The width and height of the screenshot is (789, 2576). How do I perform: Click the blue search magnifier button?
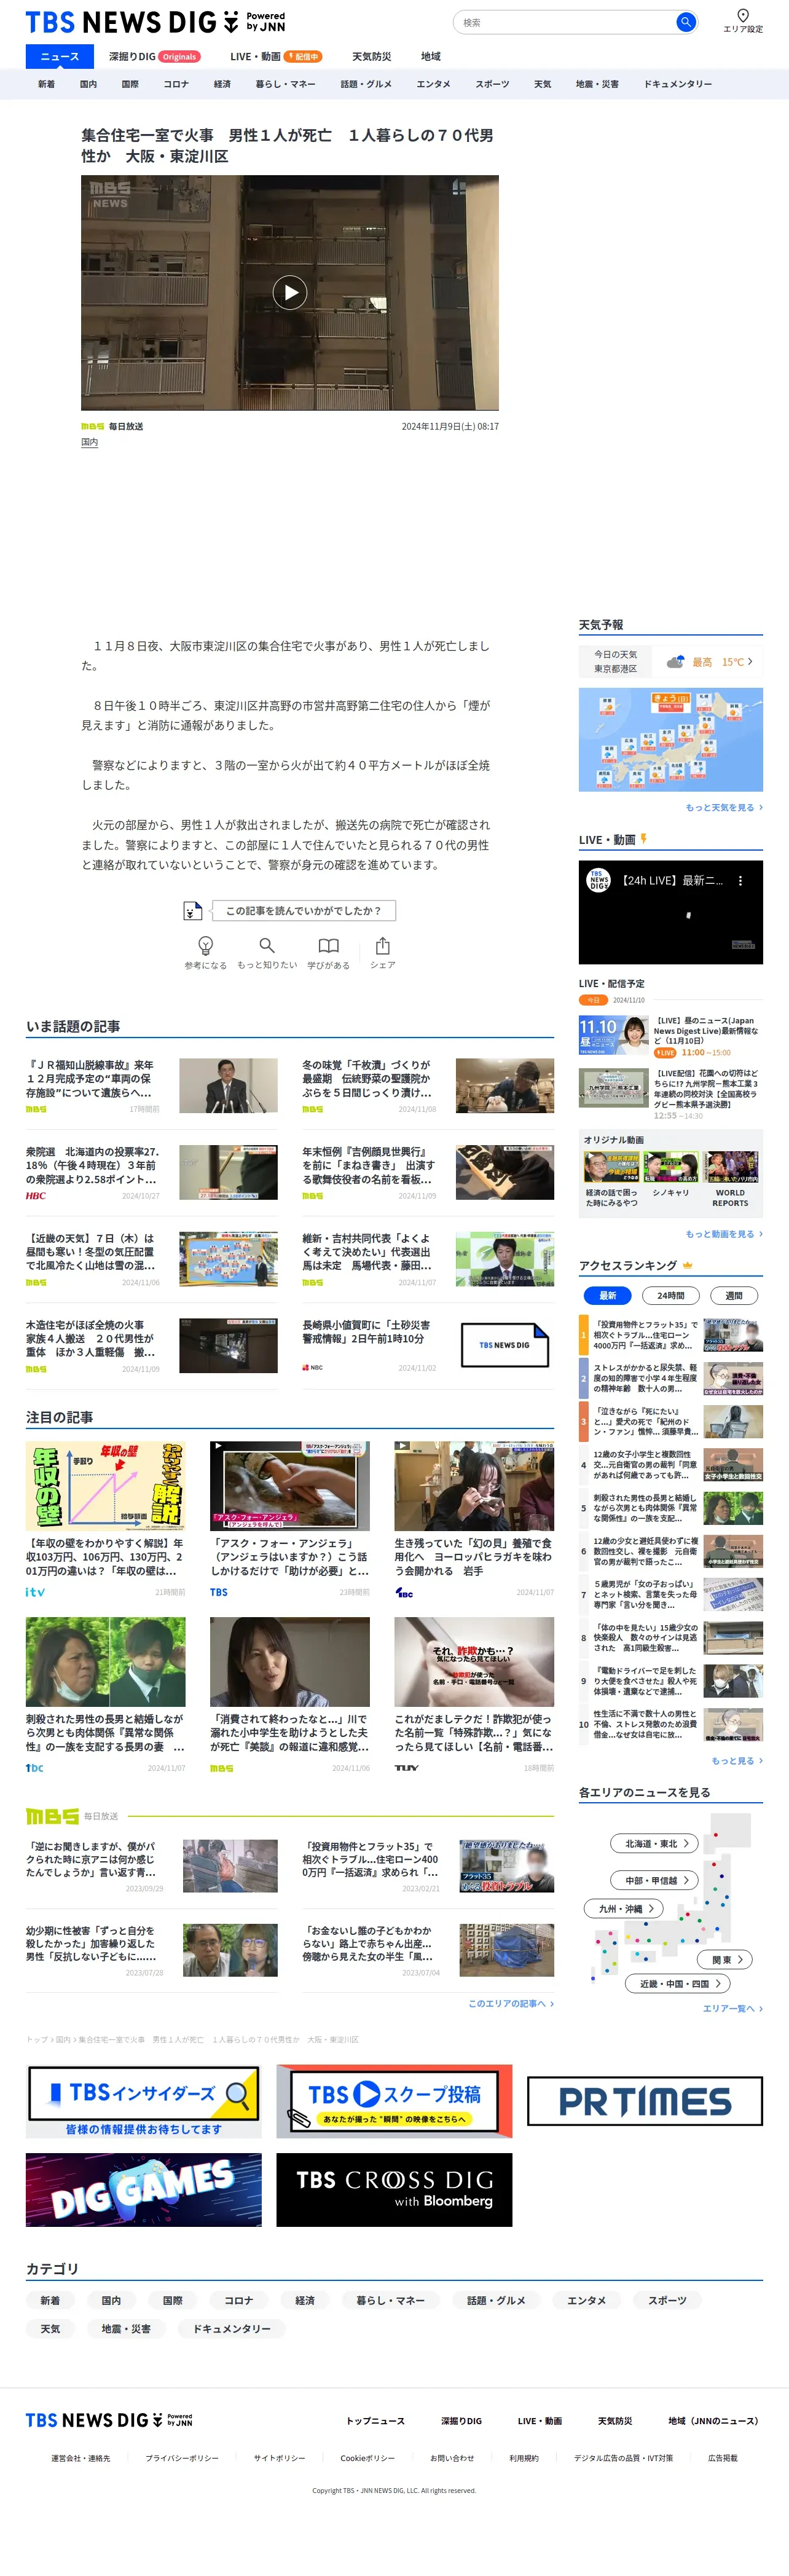click(x=685, y=22)
